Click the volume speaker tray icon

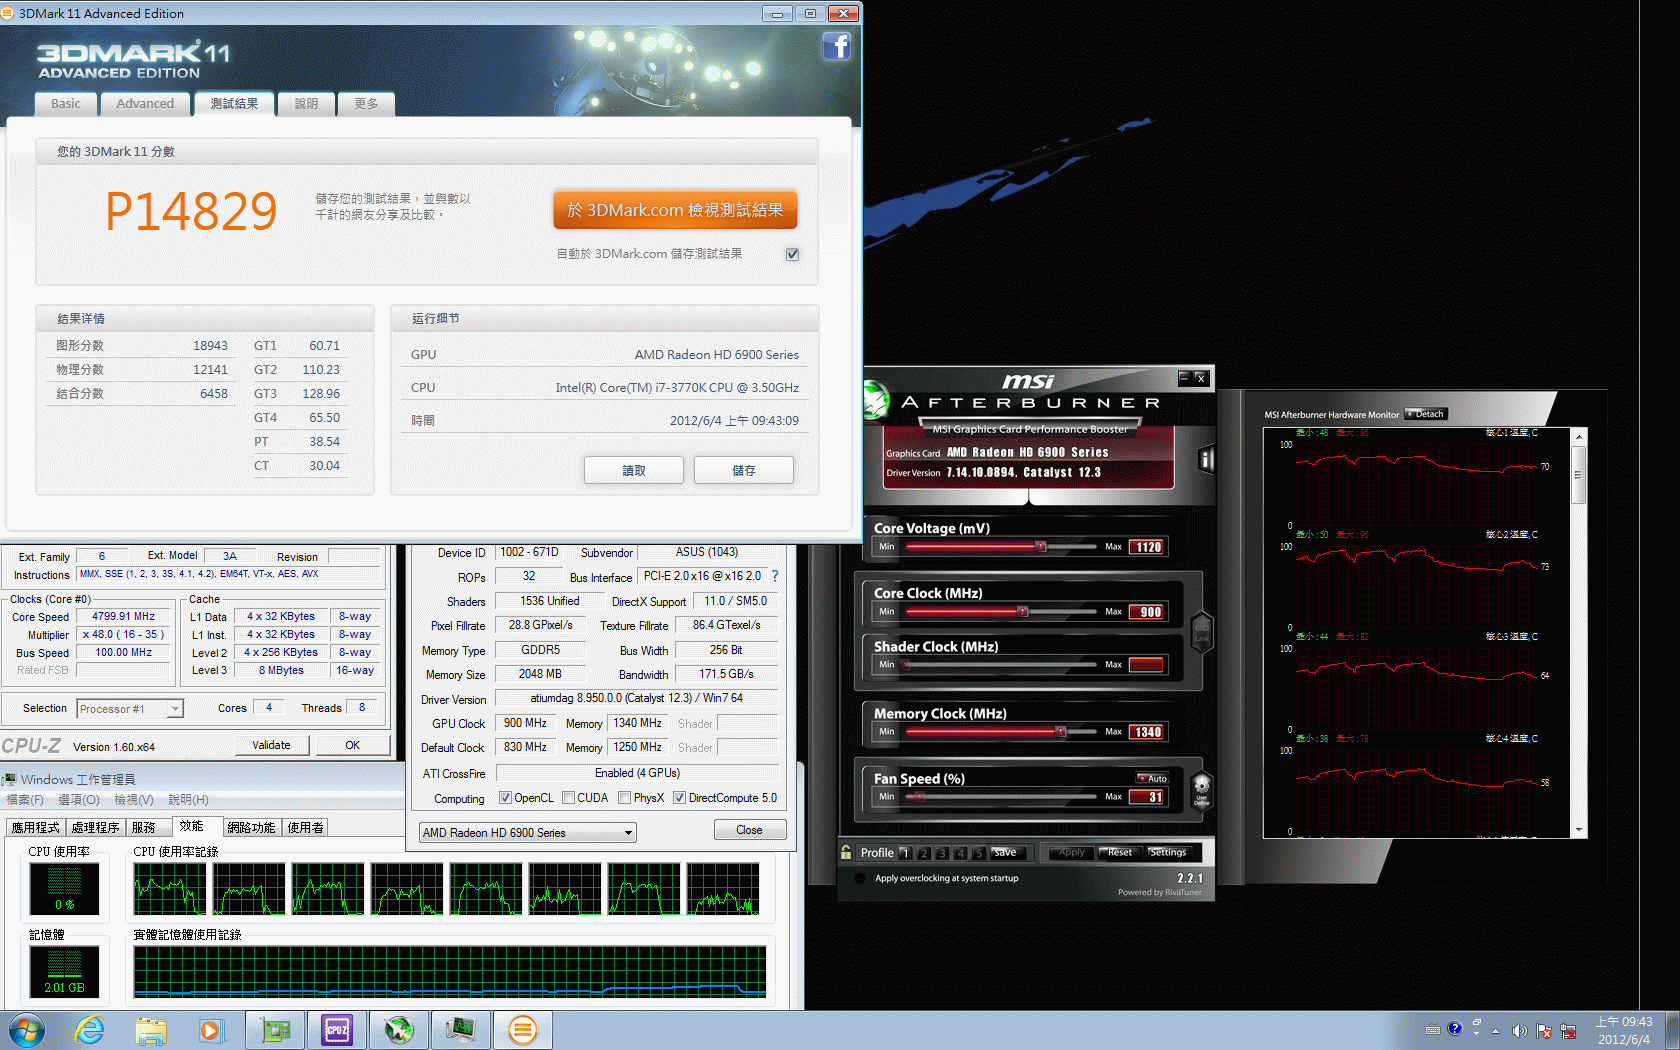click(x=1519, y=1031)
